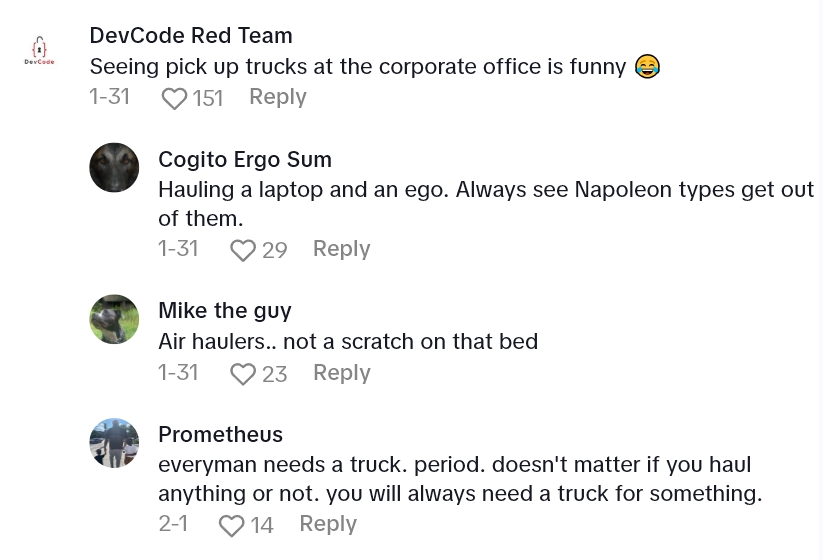823x560 pixels.
Task: Click Cogito Ergo Sum's profile picture
Action: 114,167
